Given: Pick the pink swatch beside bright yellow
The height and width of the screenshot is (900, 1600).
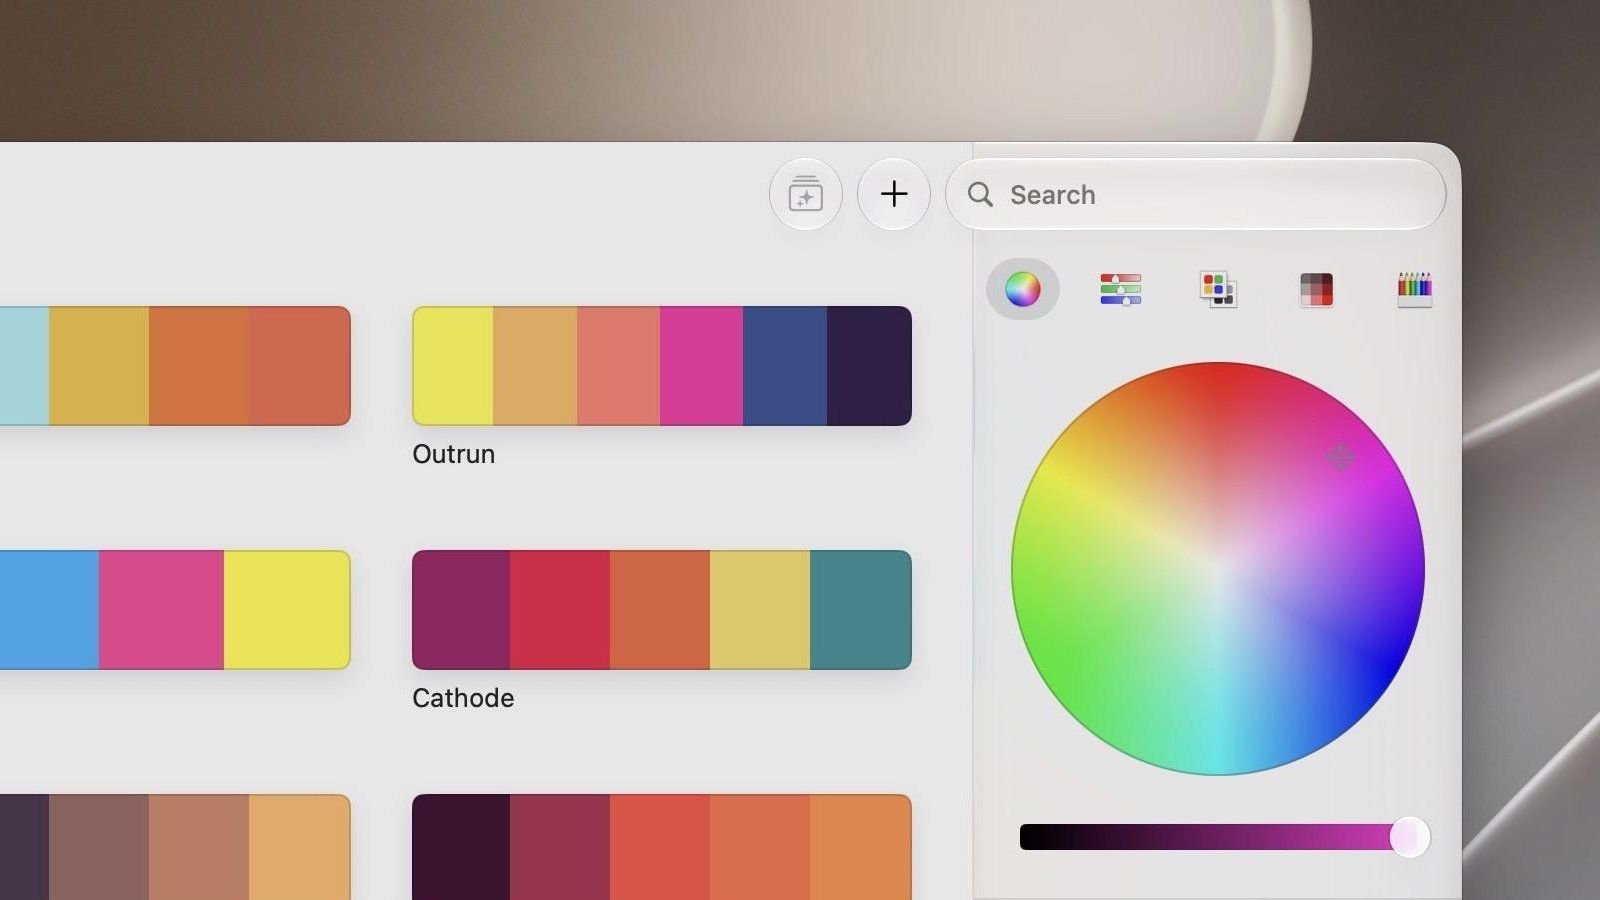Looking at the screenshot, I should point(161,610).
